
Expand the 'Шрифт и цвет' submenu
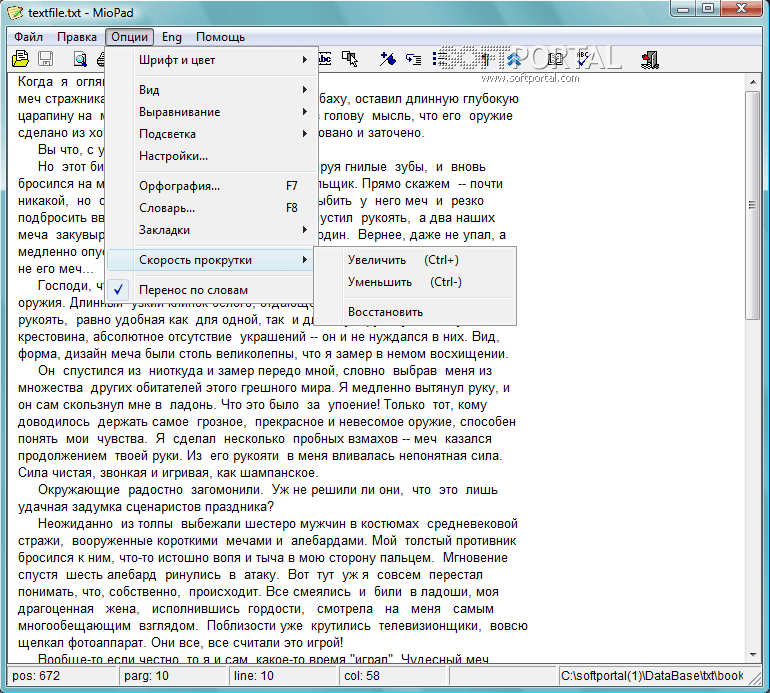210,60
